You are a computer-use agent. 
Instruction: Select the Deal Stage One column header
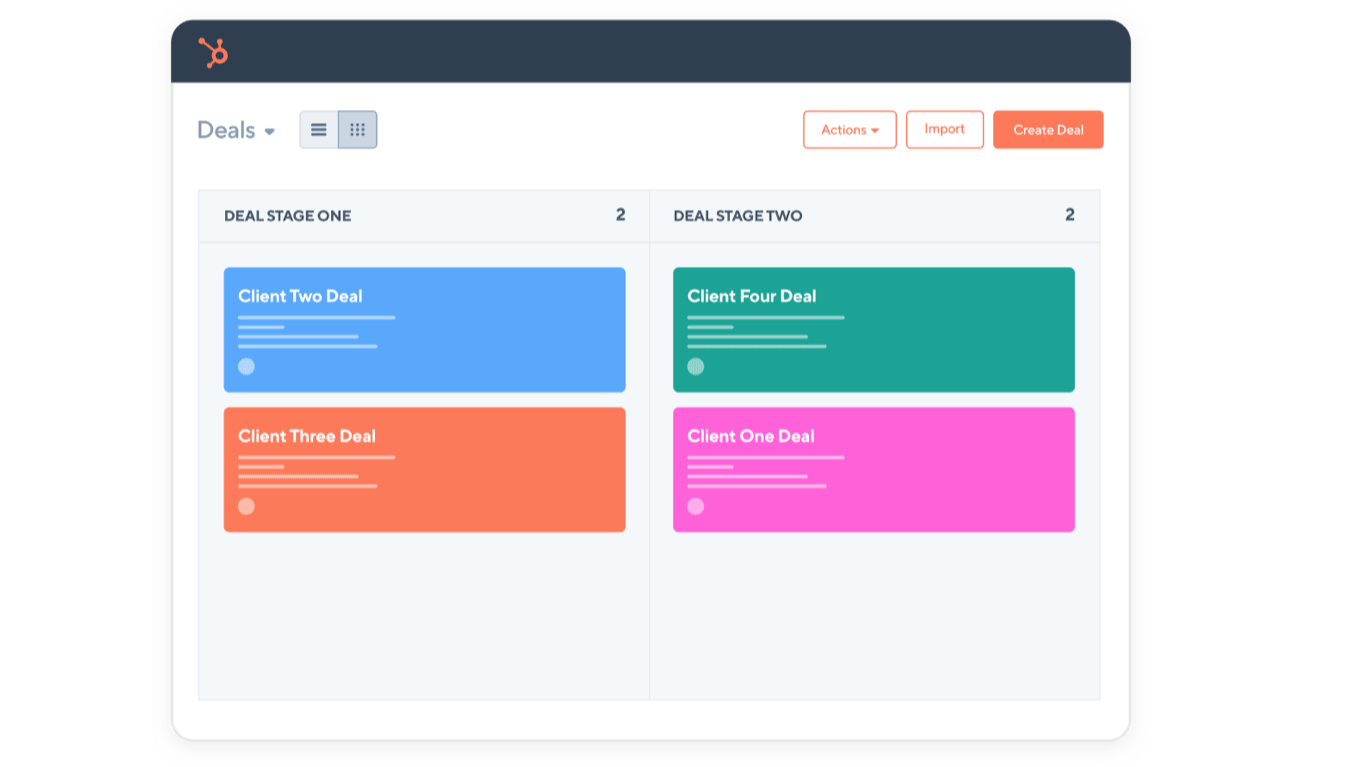(x=288, y=215)
